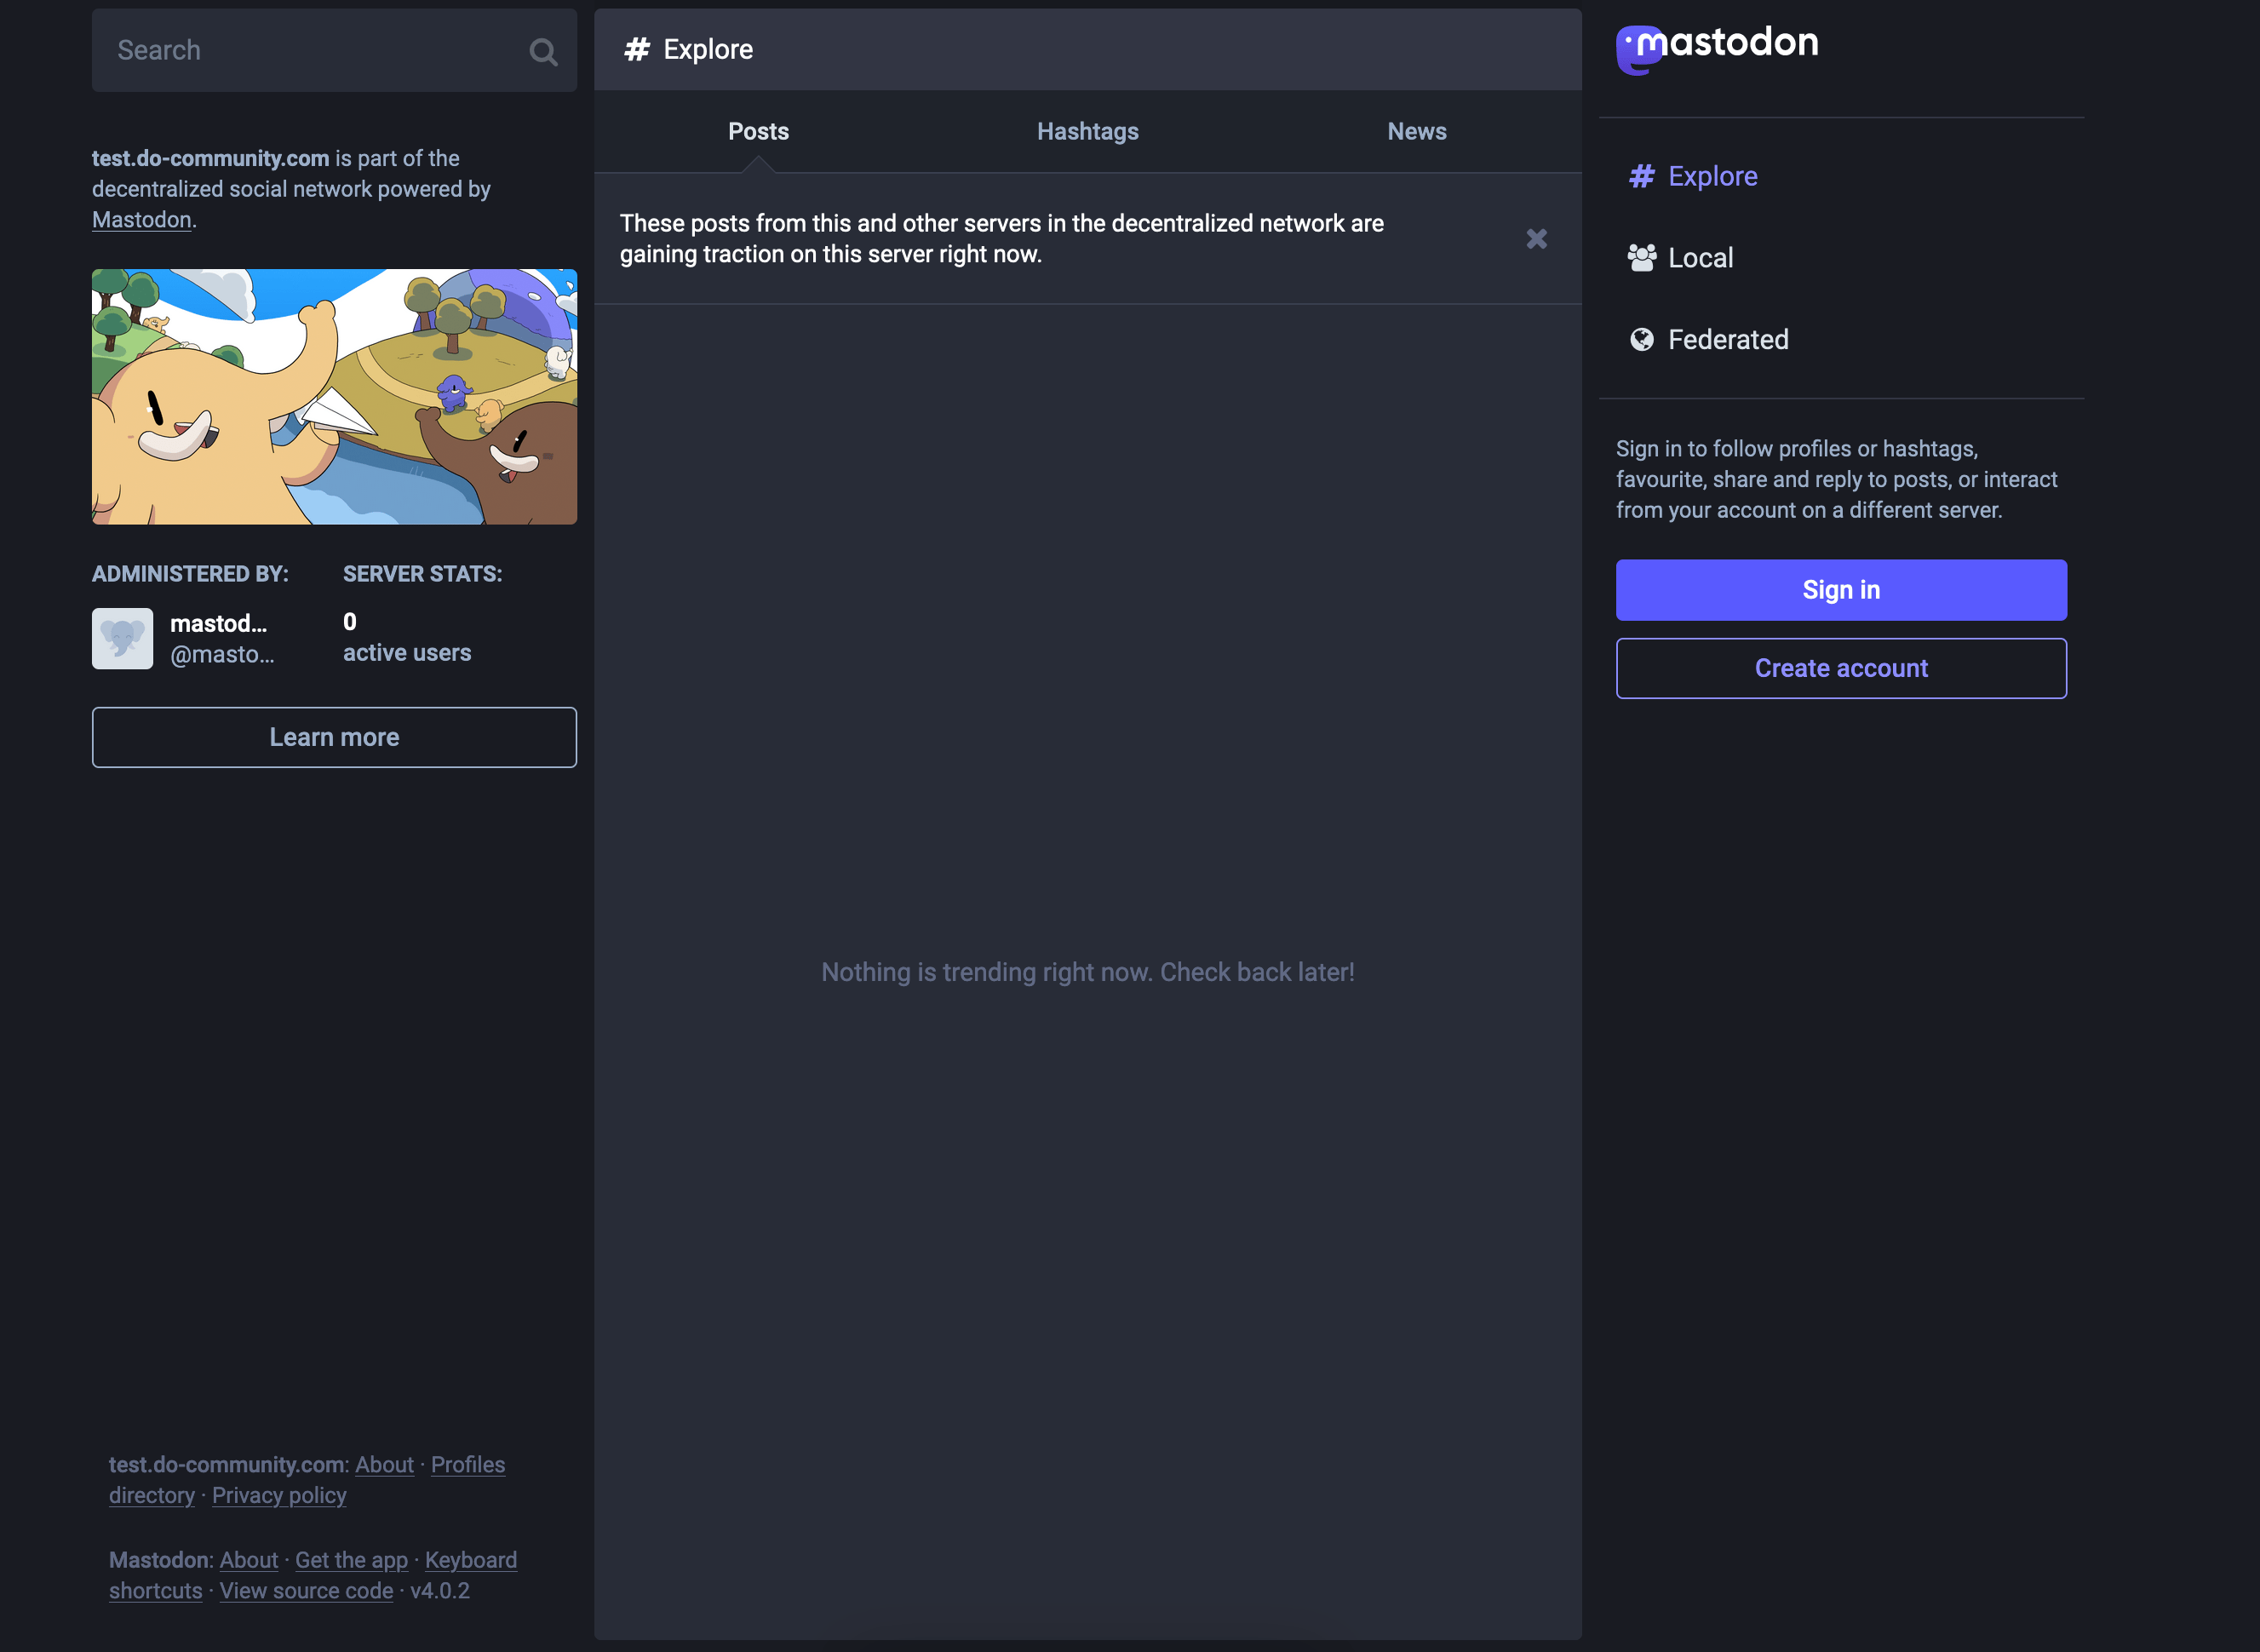
Task: Switch to the Posts tab
Action: 758,132
